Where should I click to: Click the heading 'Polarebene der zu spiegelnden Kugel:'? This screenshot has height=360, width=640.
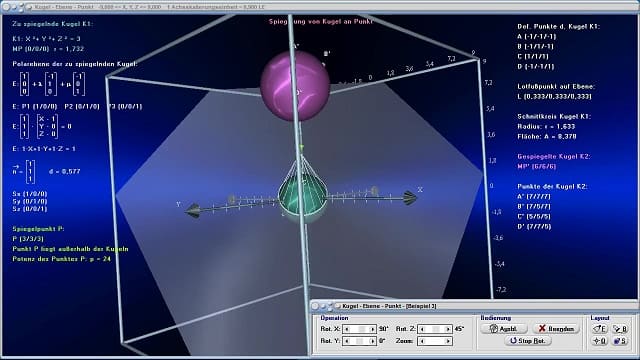point(75,64)
